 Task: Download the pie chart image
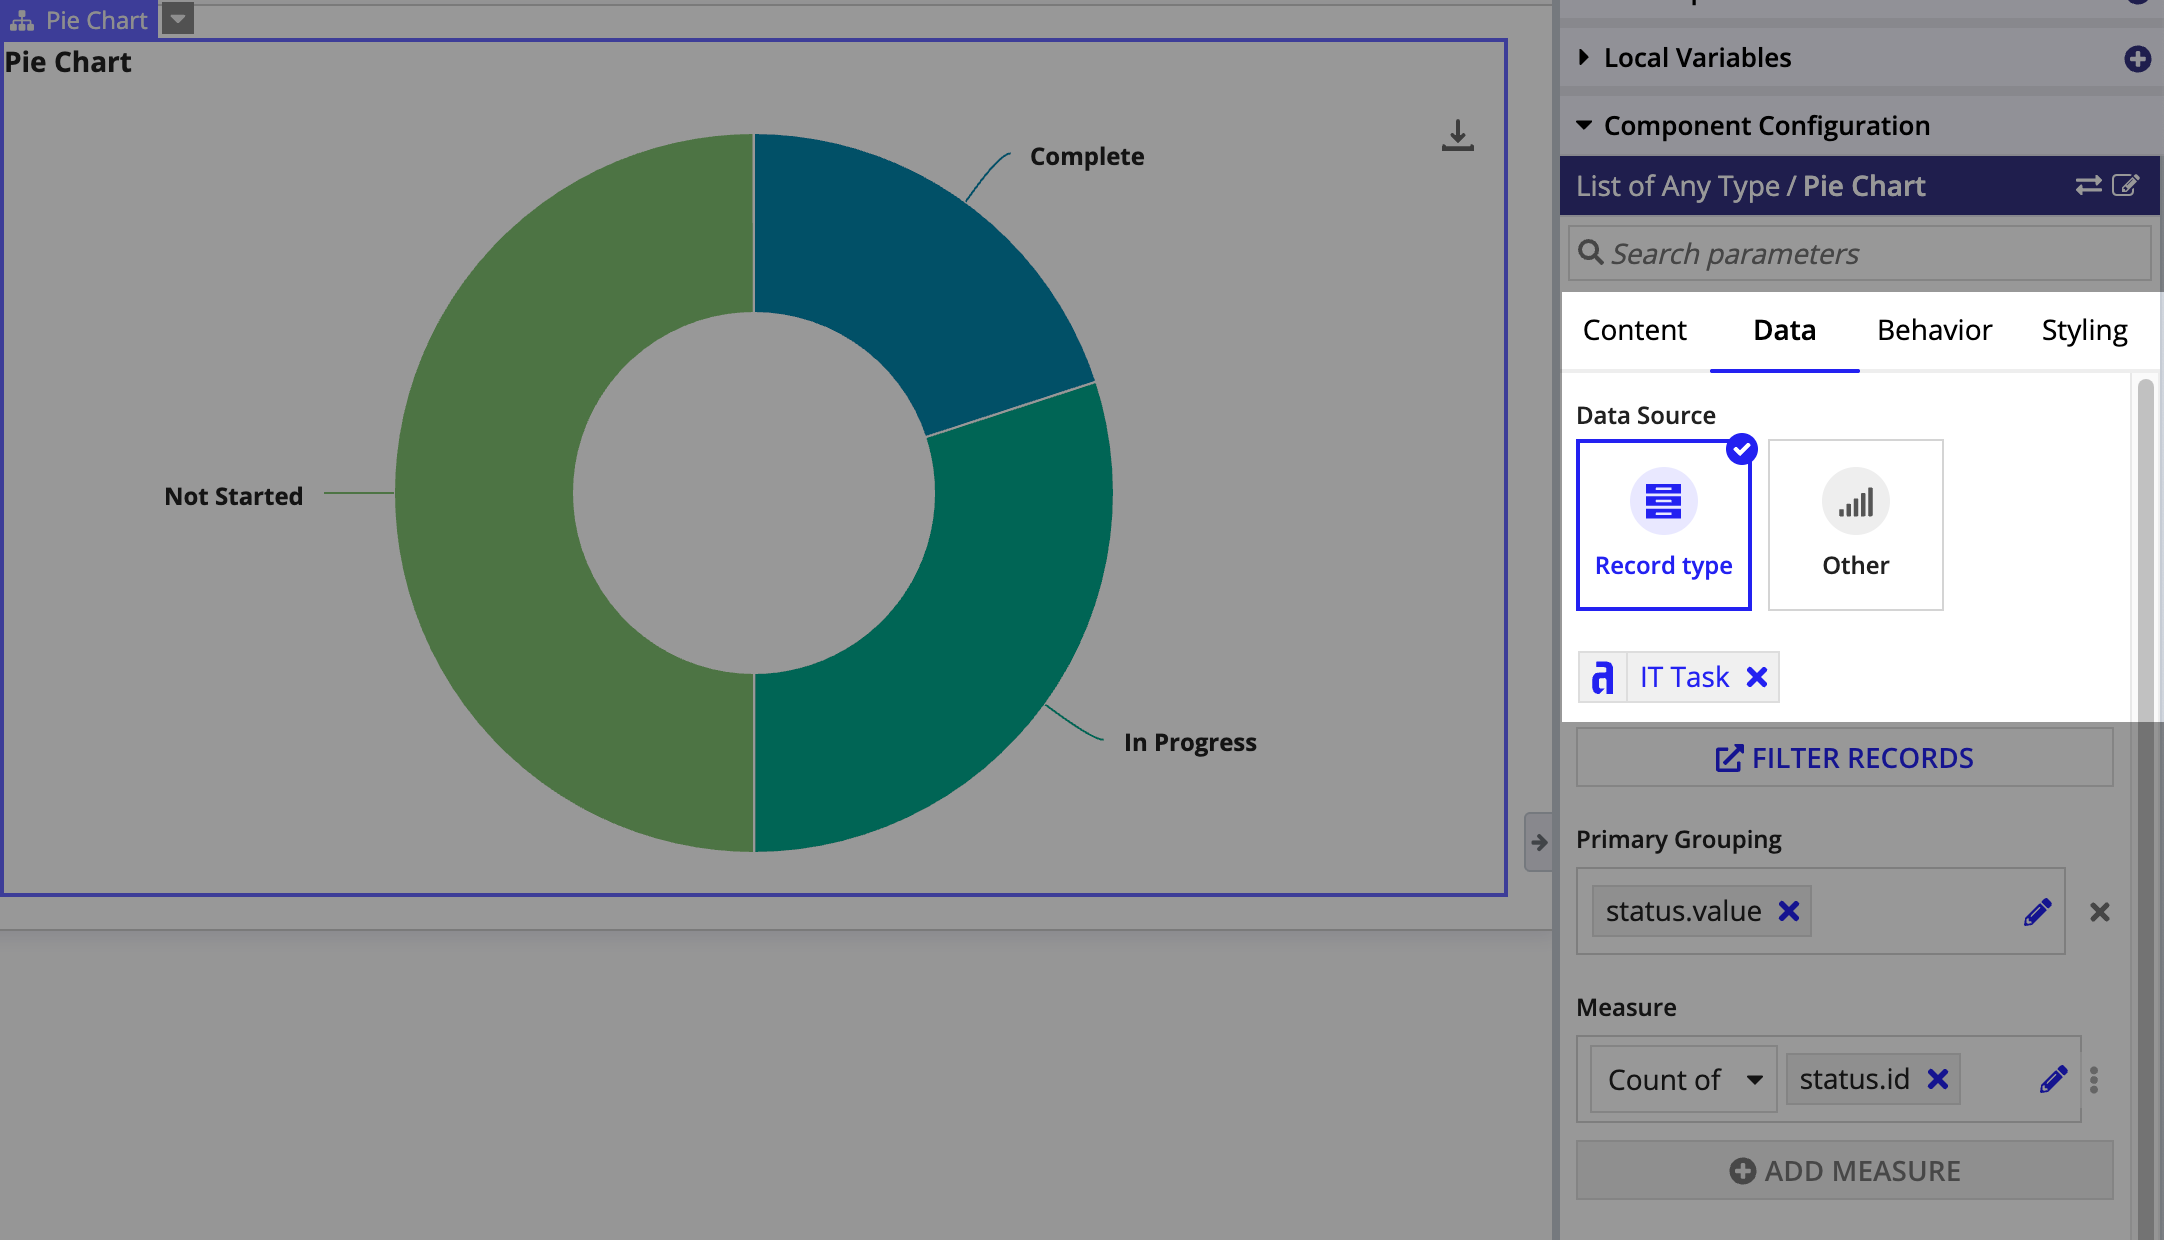pos(1457,136)
